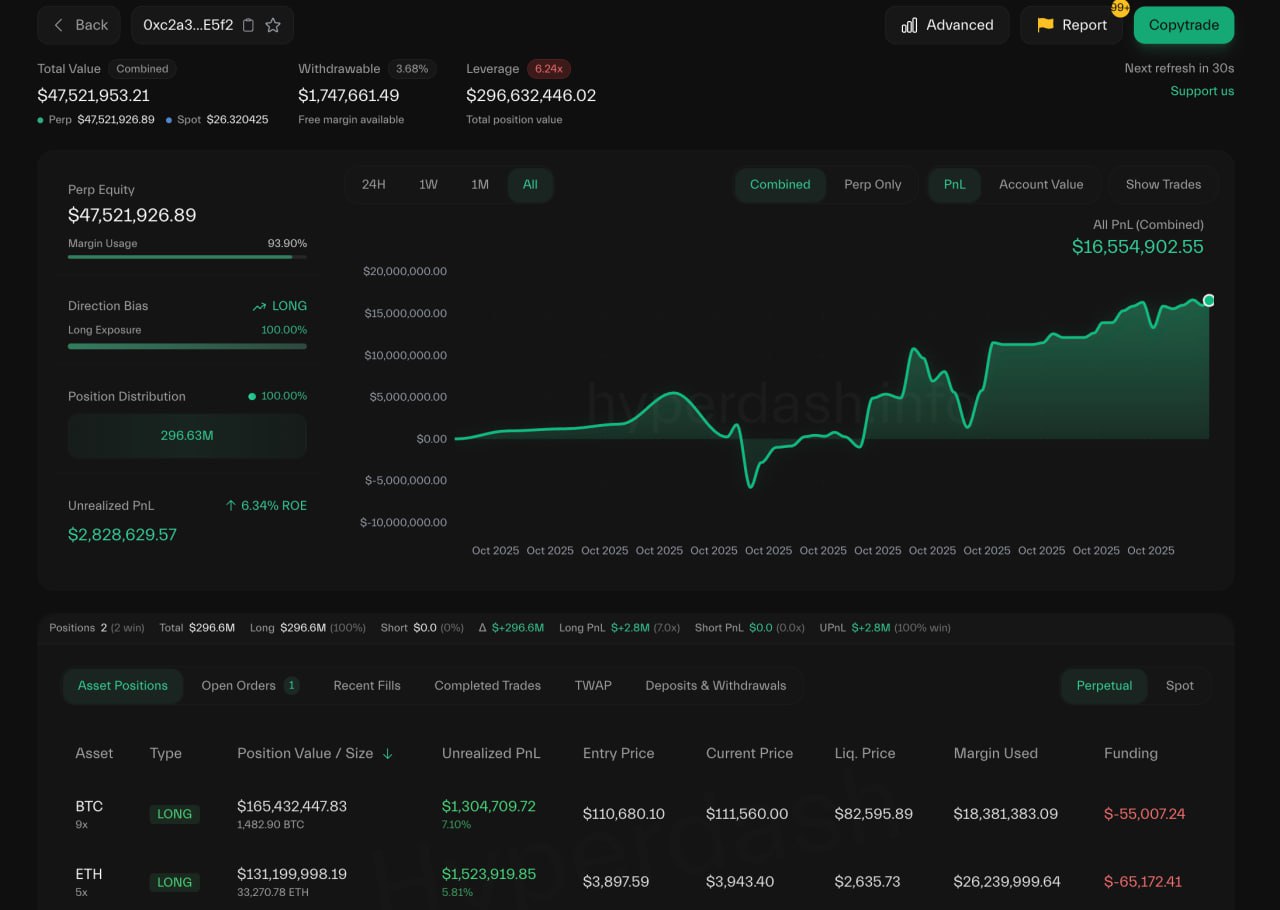
Task: Switch positions view to Spot
Action: (1179, 686)
